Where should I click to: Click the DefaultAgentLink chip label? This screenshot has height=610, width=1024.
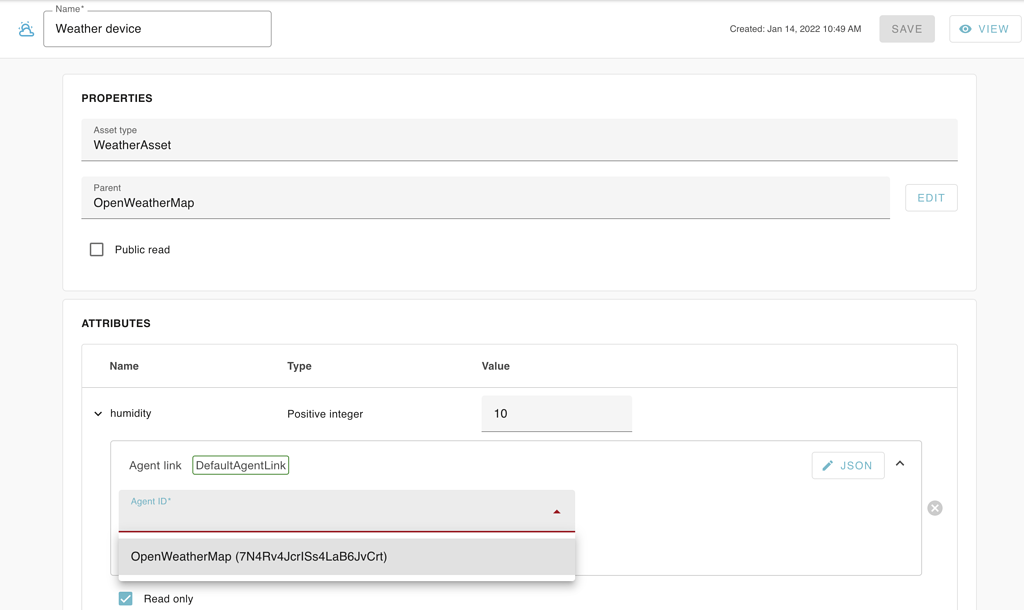click(x=240, y=464)
